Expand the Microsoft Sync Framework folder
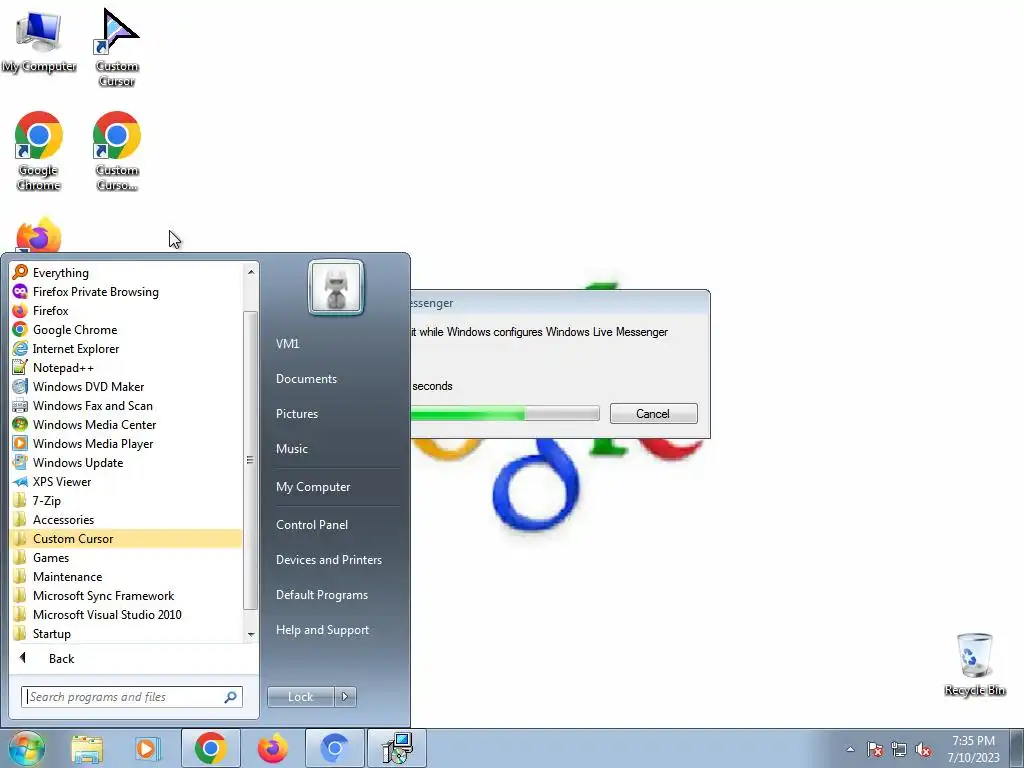This screenshot has height=768, width=1024. point(127,595)
